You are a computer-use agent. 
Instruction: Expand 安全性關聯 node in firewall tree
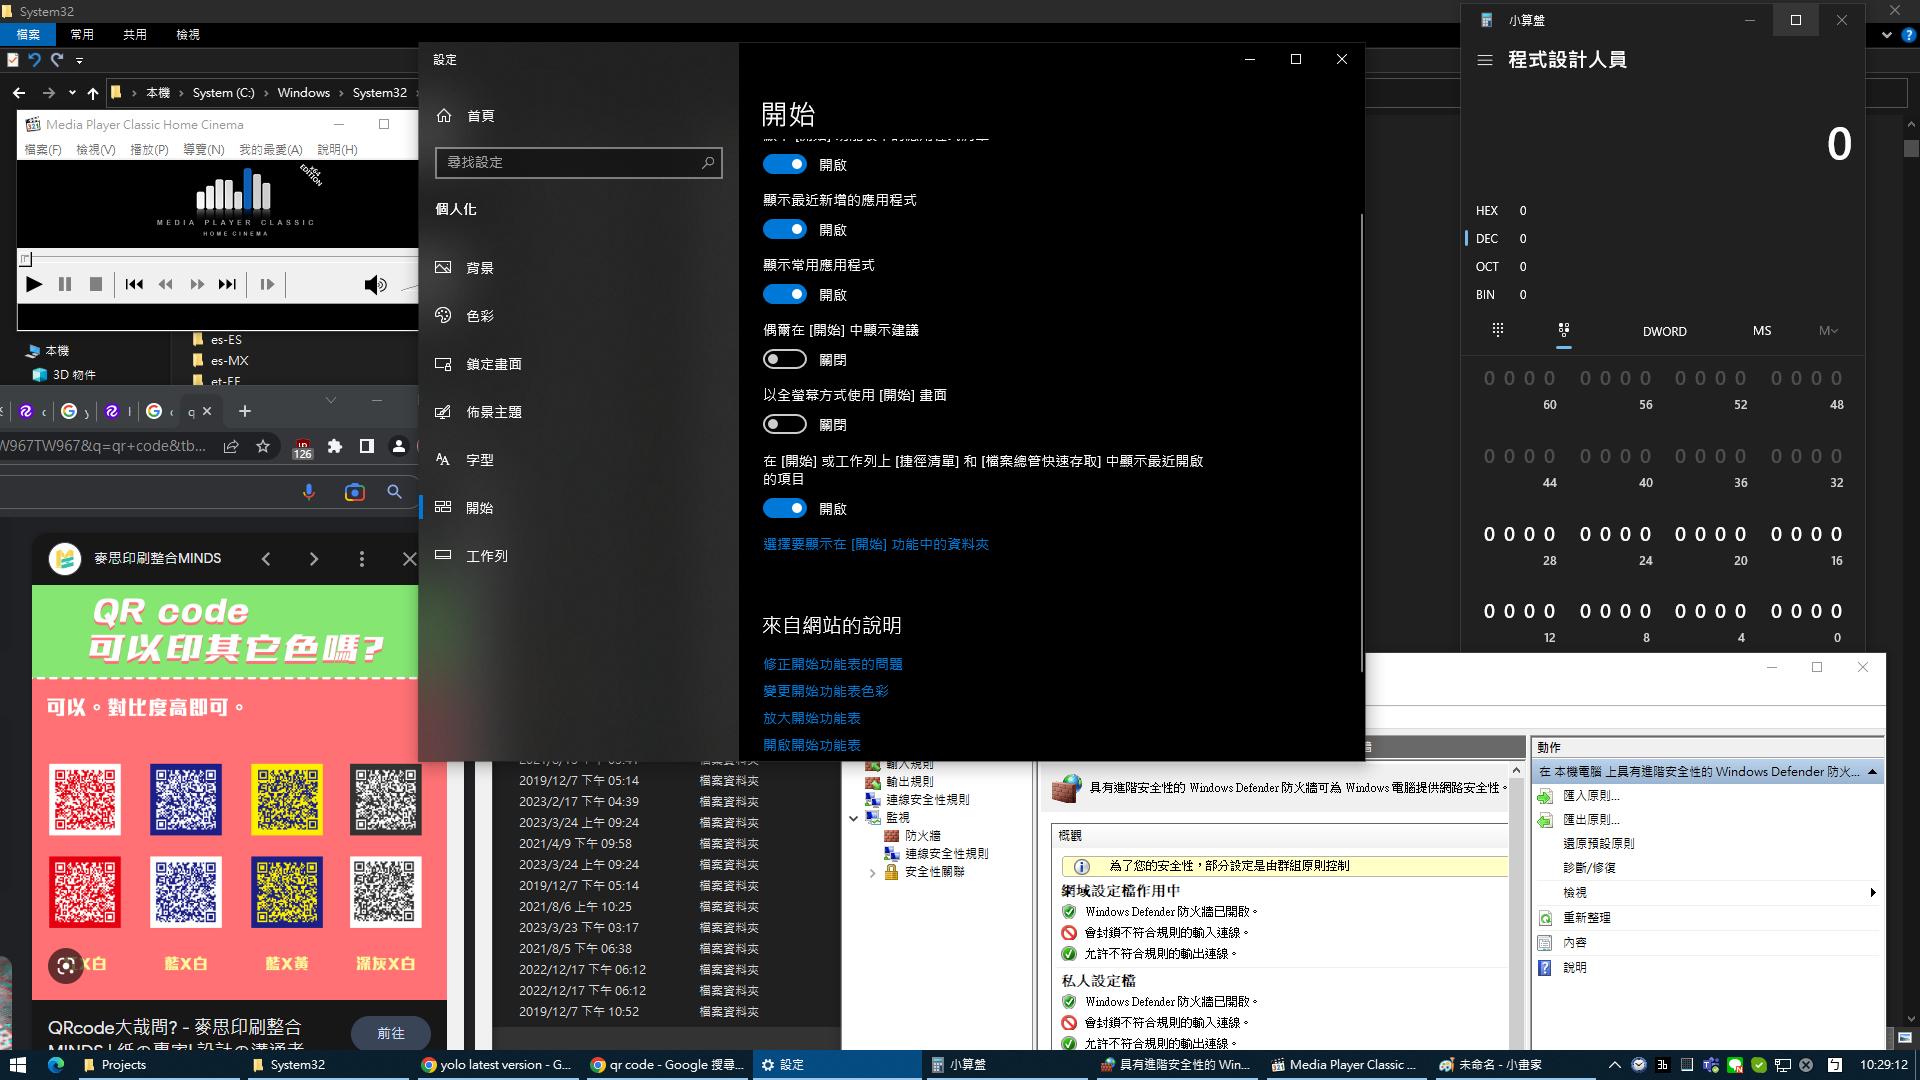pos(872,873)
